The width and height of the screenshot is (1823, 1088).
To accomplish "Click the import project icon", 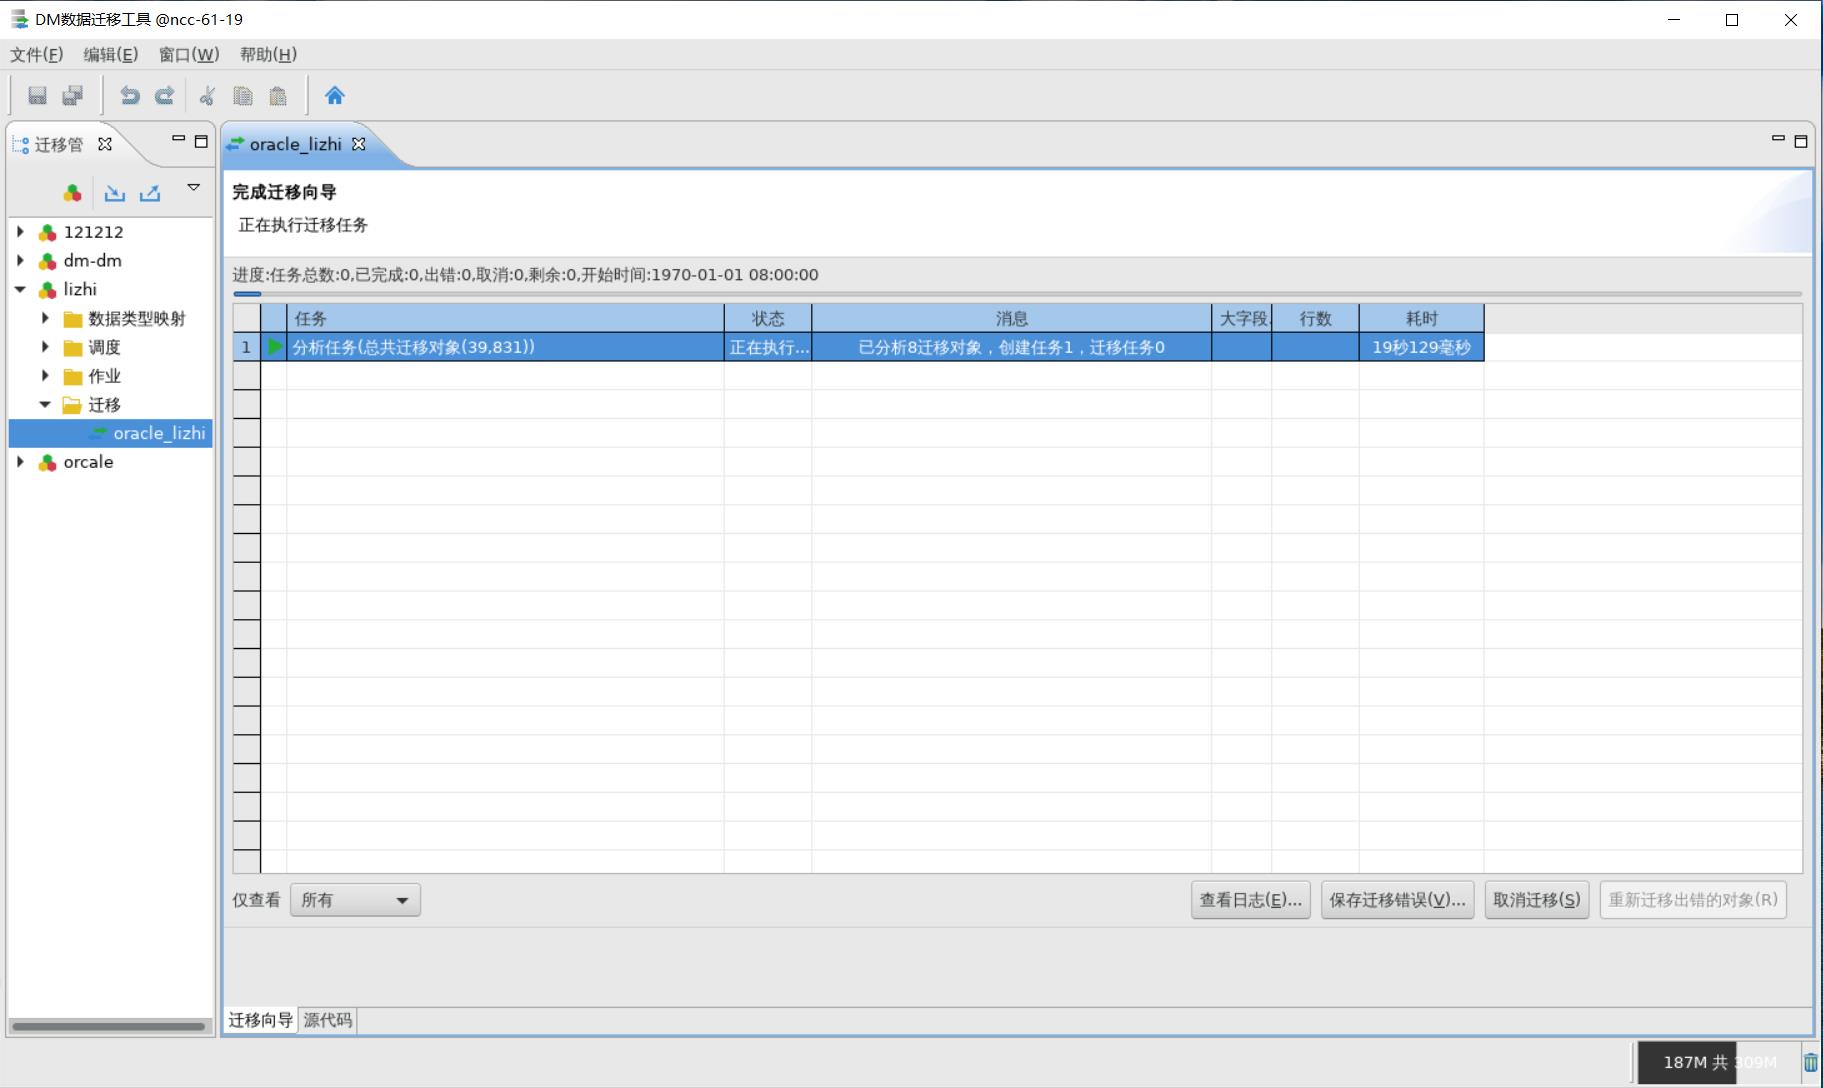I will [115, 193].
